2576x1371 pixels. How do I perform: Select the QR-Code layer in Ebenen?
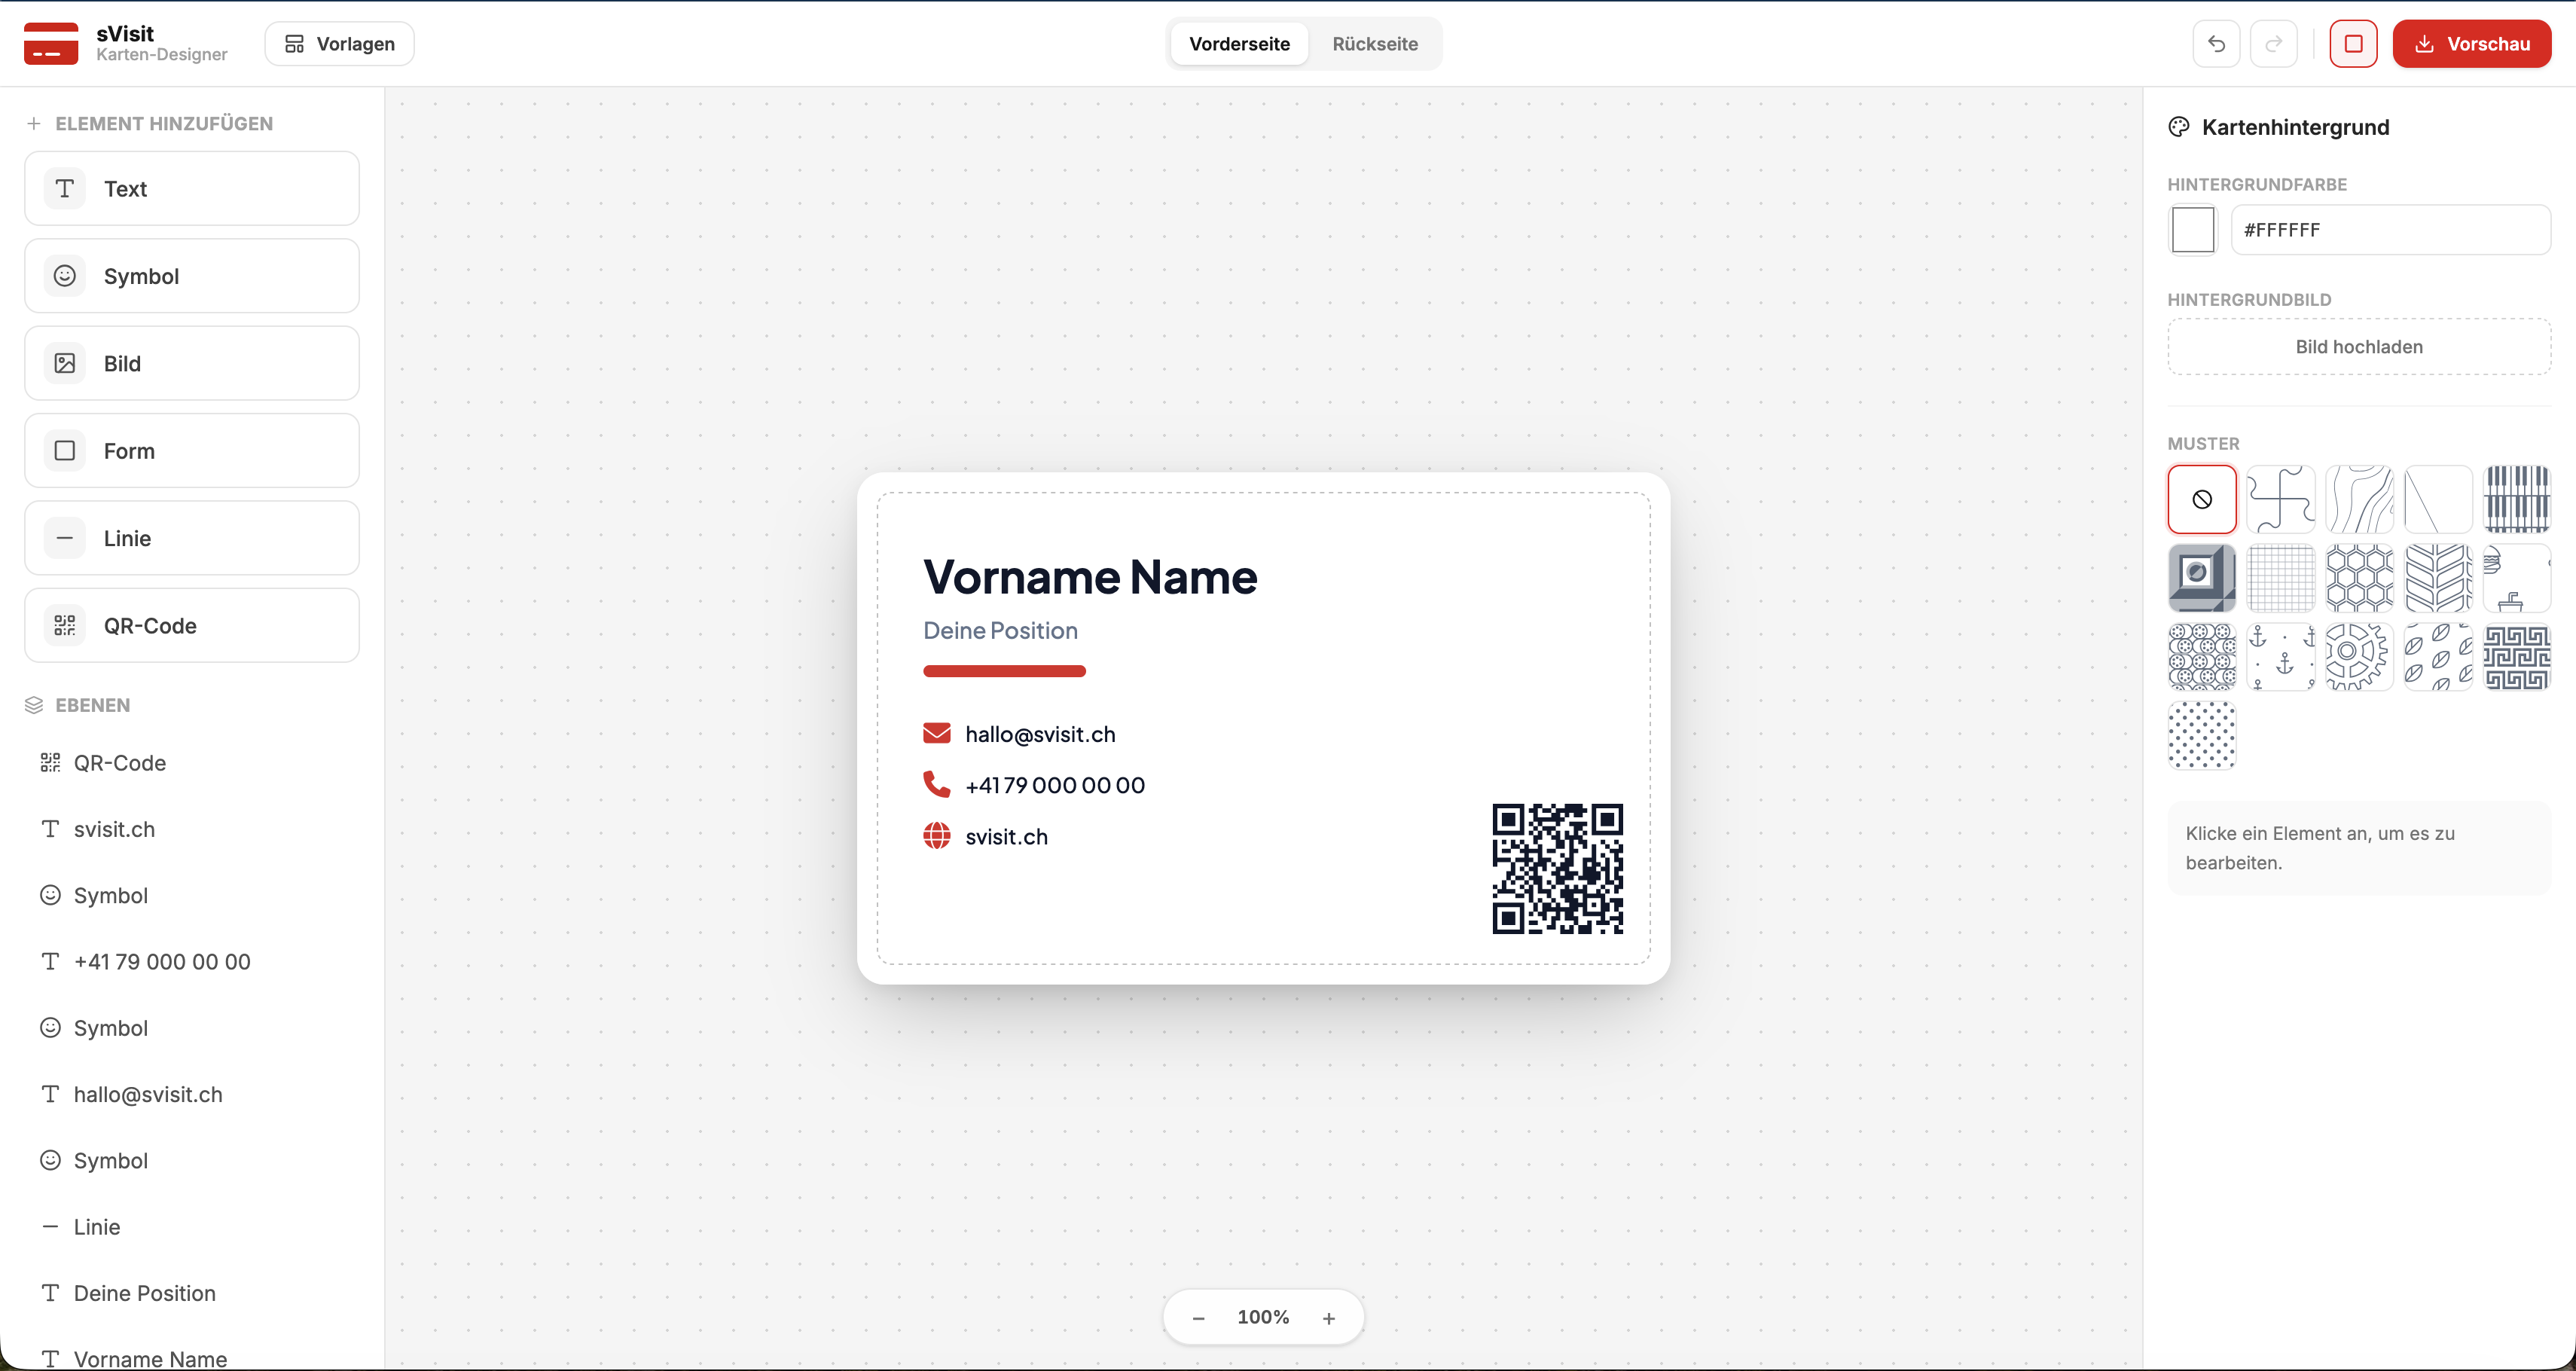(x=192, y=763)
